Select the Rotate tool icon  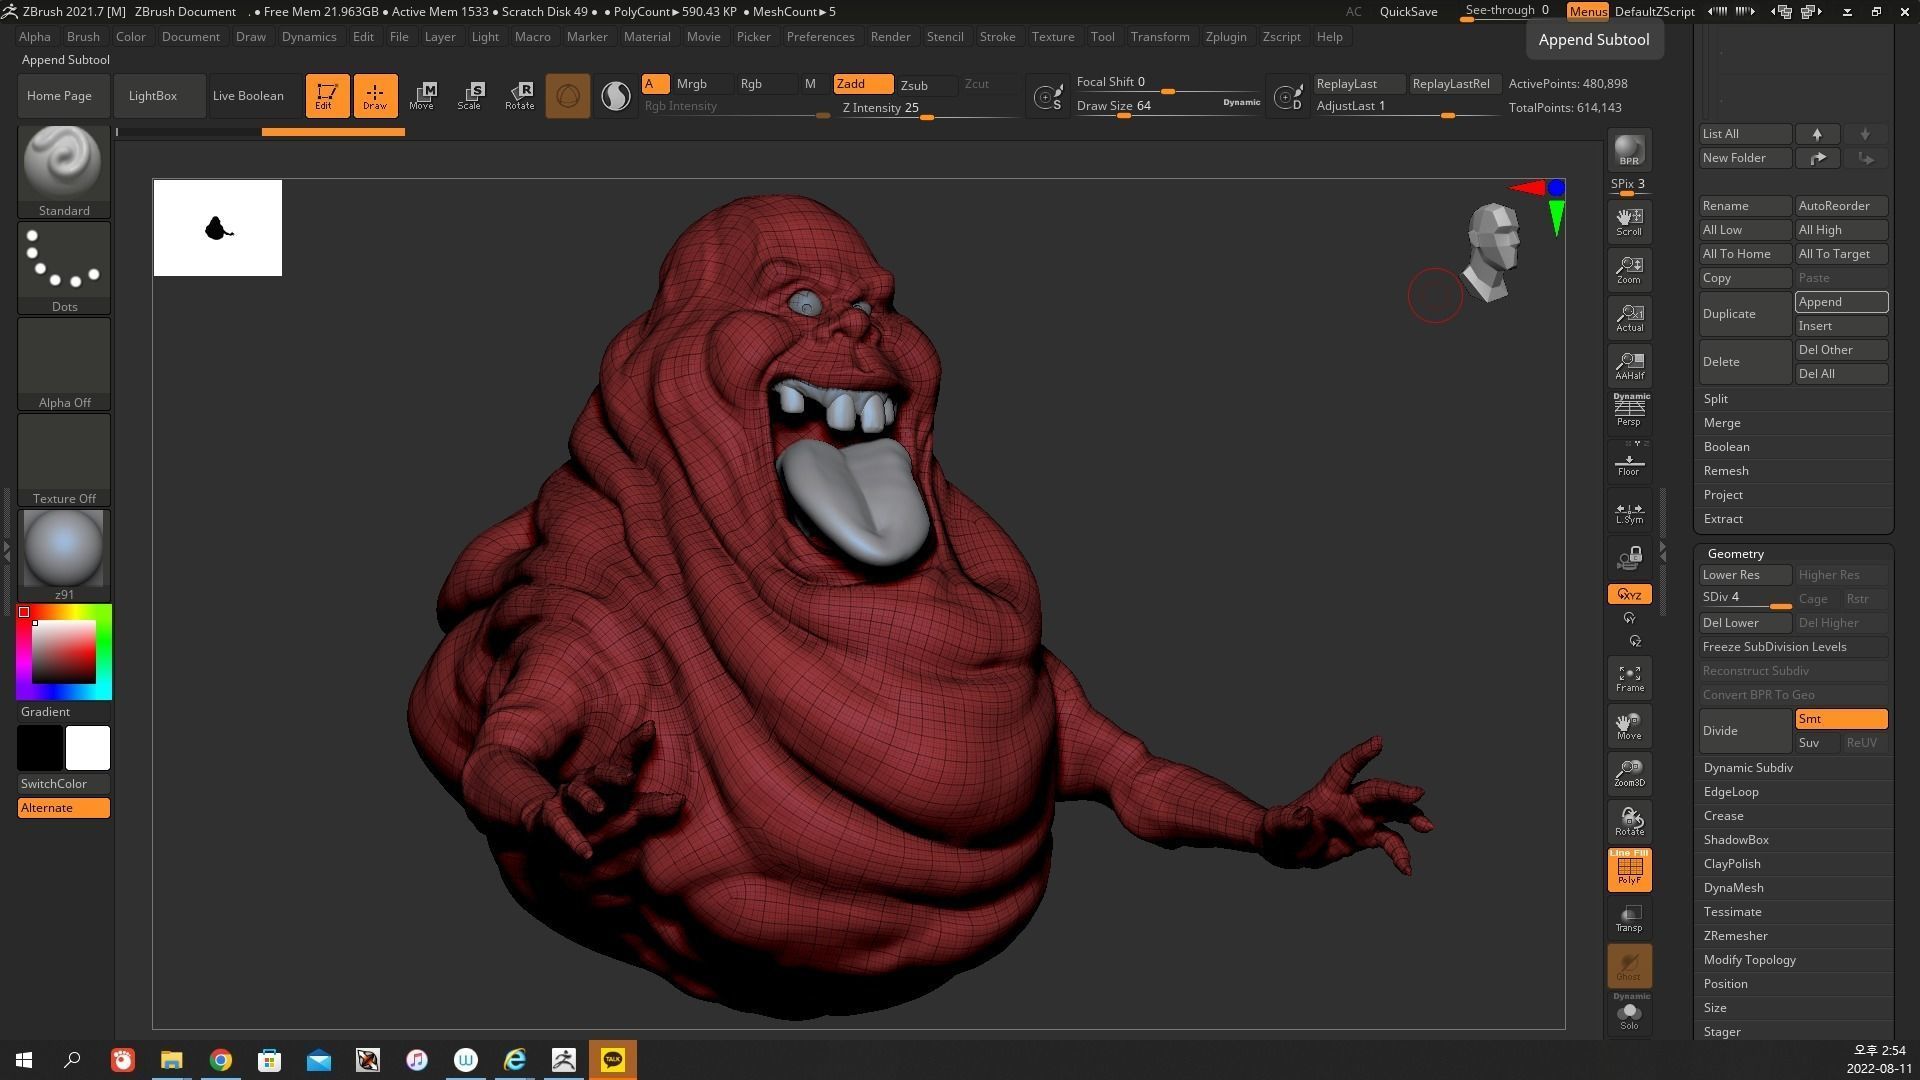[519, 96]
